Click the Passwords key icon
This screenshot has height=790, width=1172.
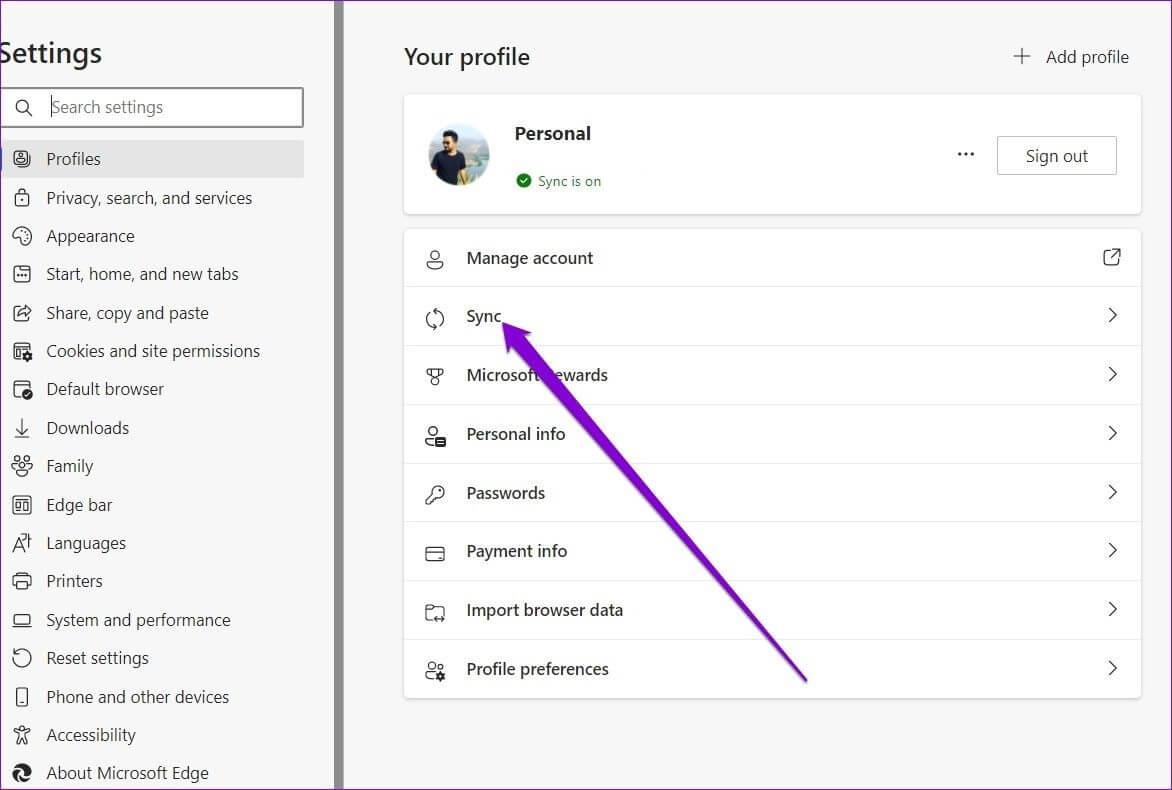[x=434, y=495]
